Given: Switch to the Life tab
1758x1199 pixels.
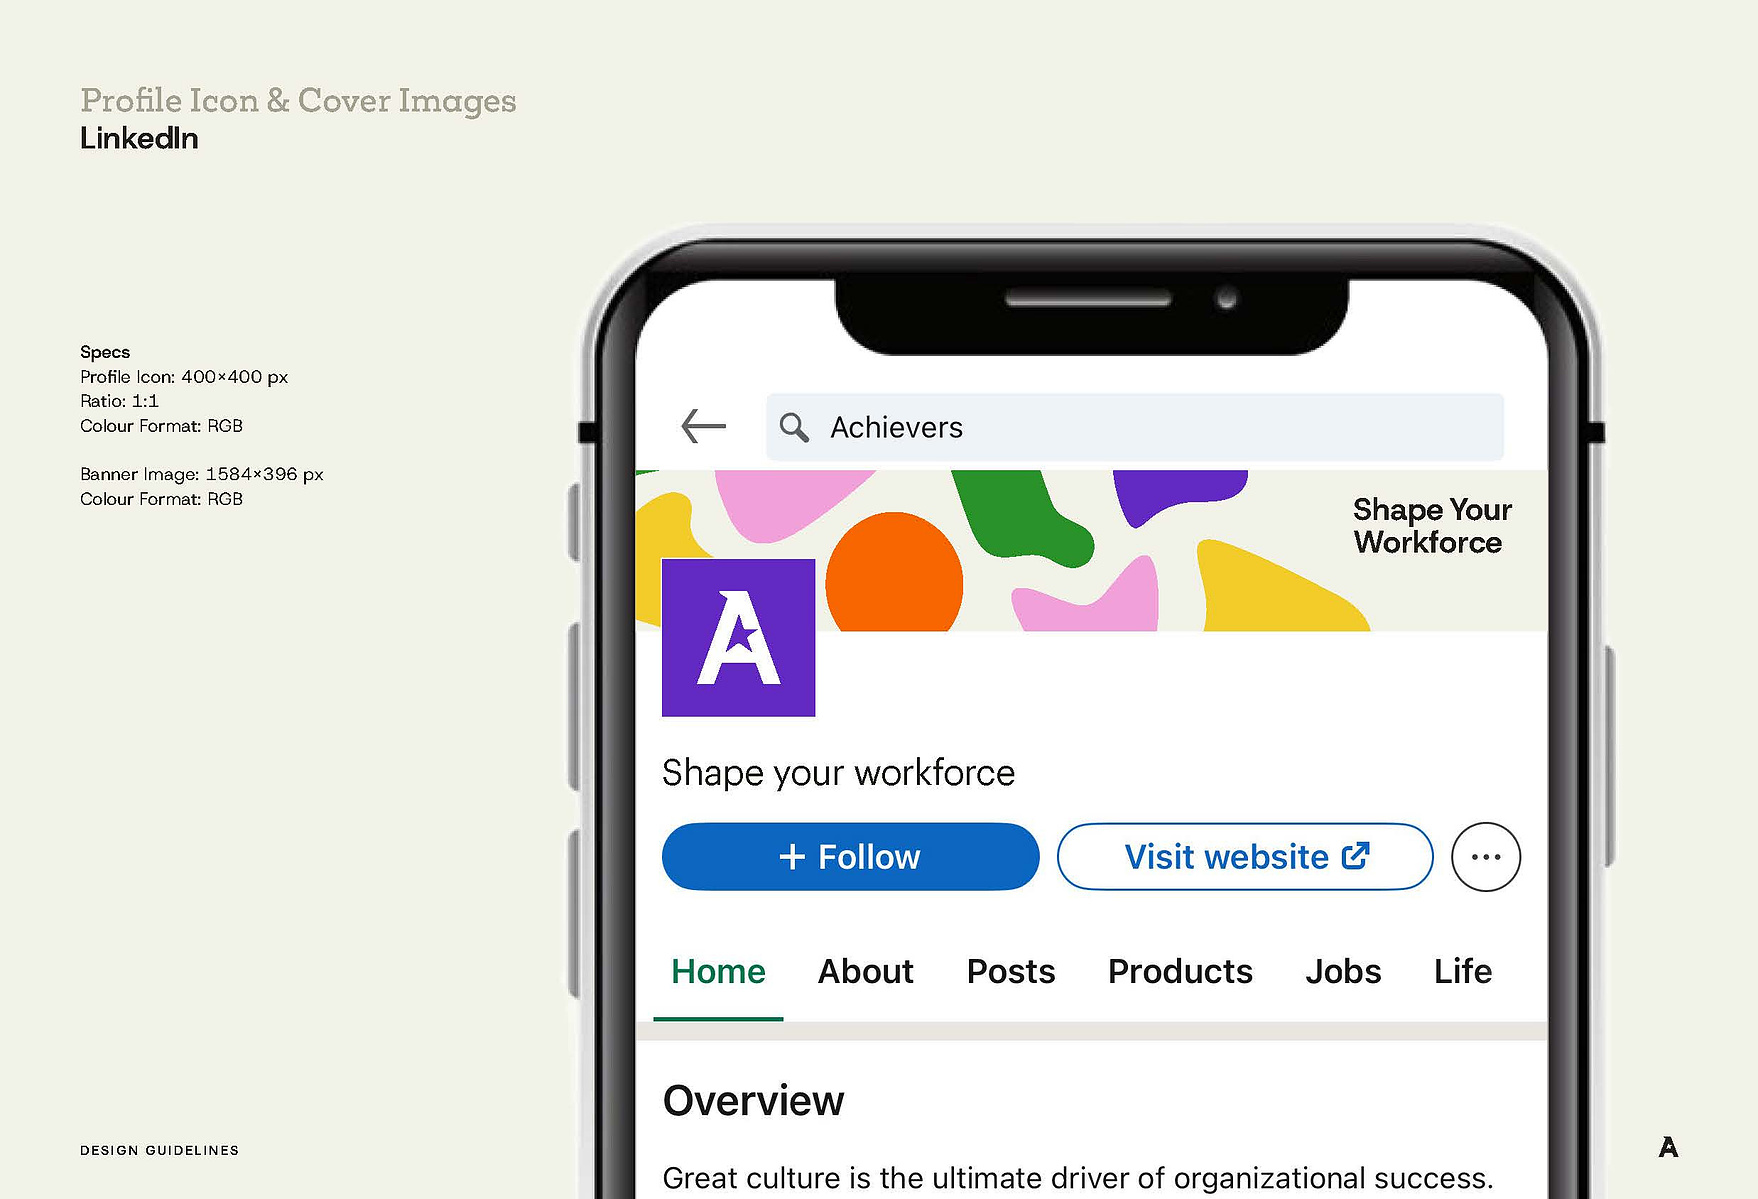Looking at the screenshot, I should [x=1463, y=971].
